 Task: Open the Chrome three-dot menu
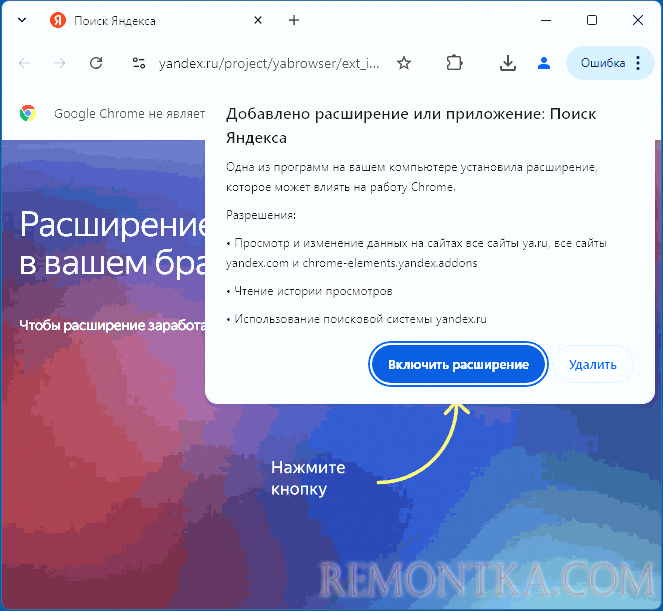pos(638,63)
